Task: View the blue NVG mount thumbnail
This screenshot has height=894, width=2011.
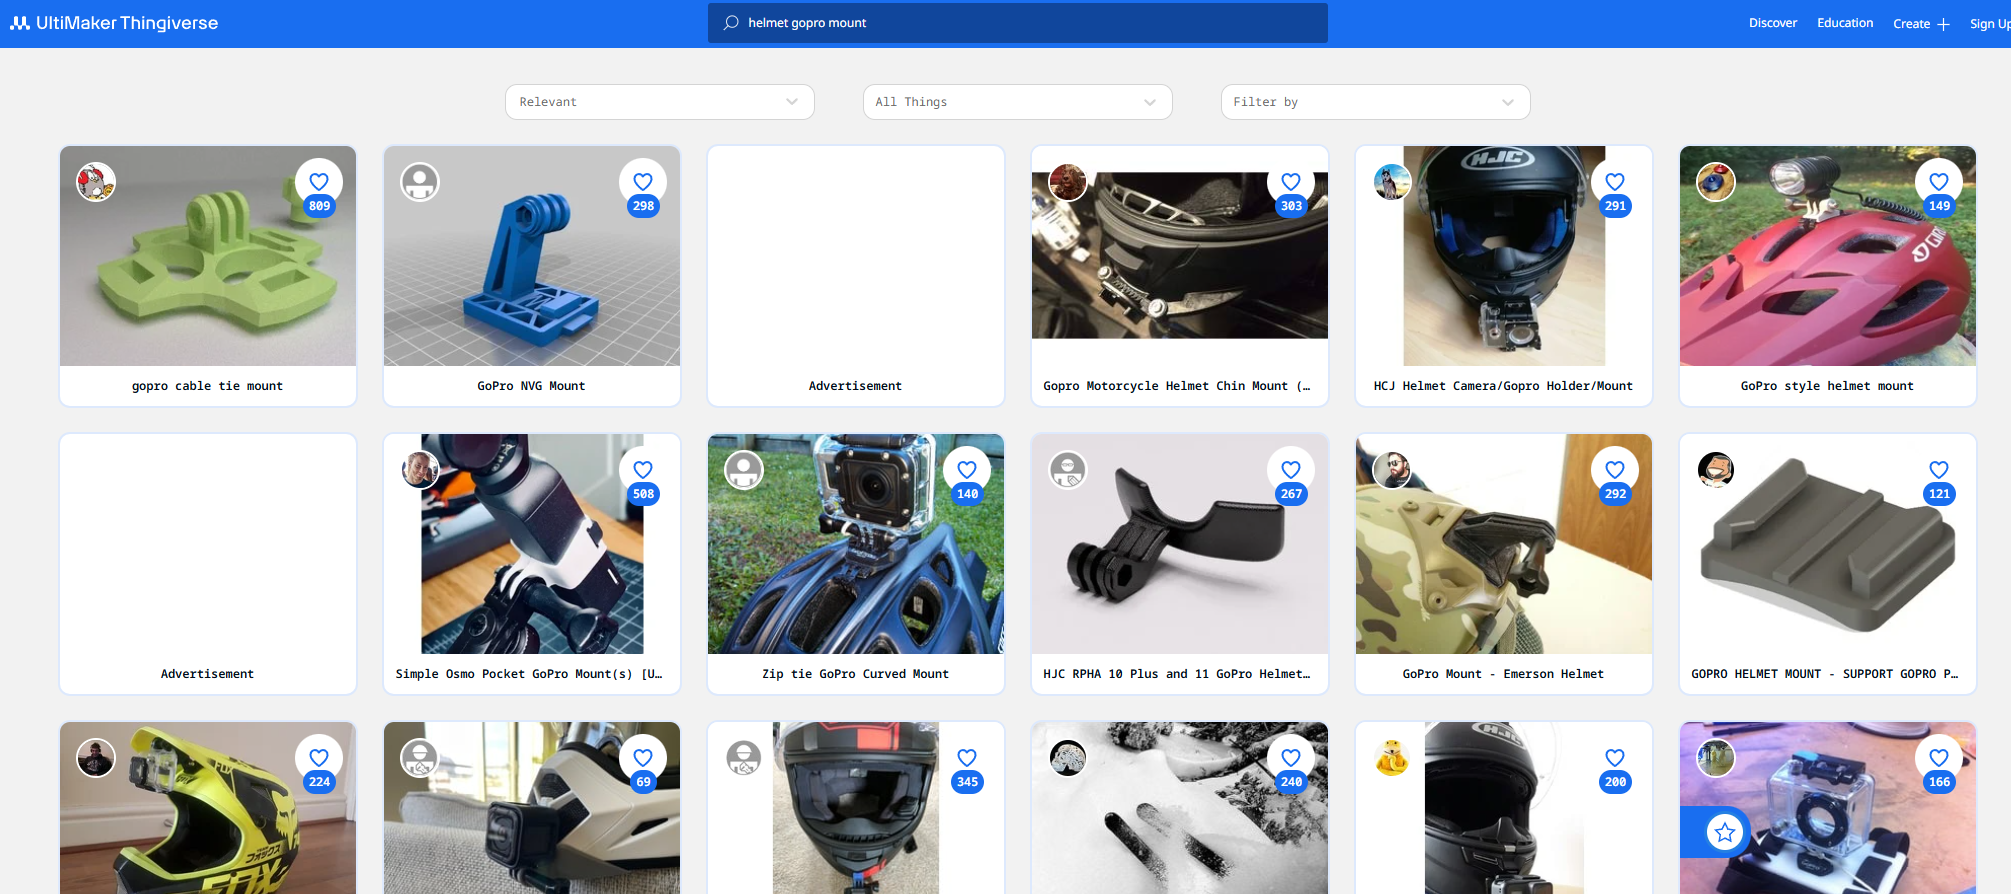Action: coord(532,256)
